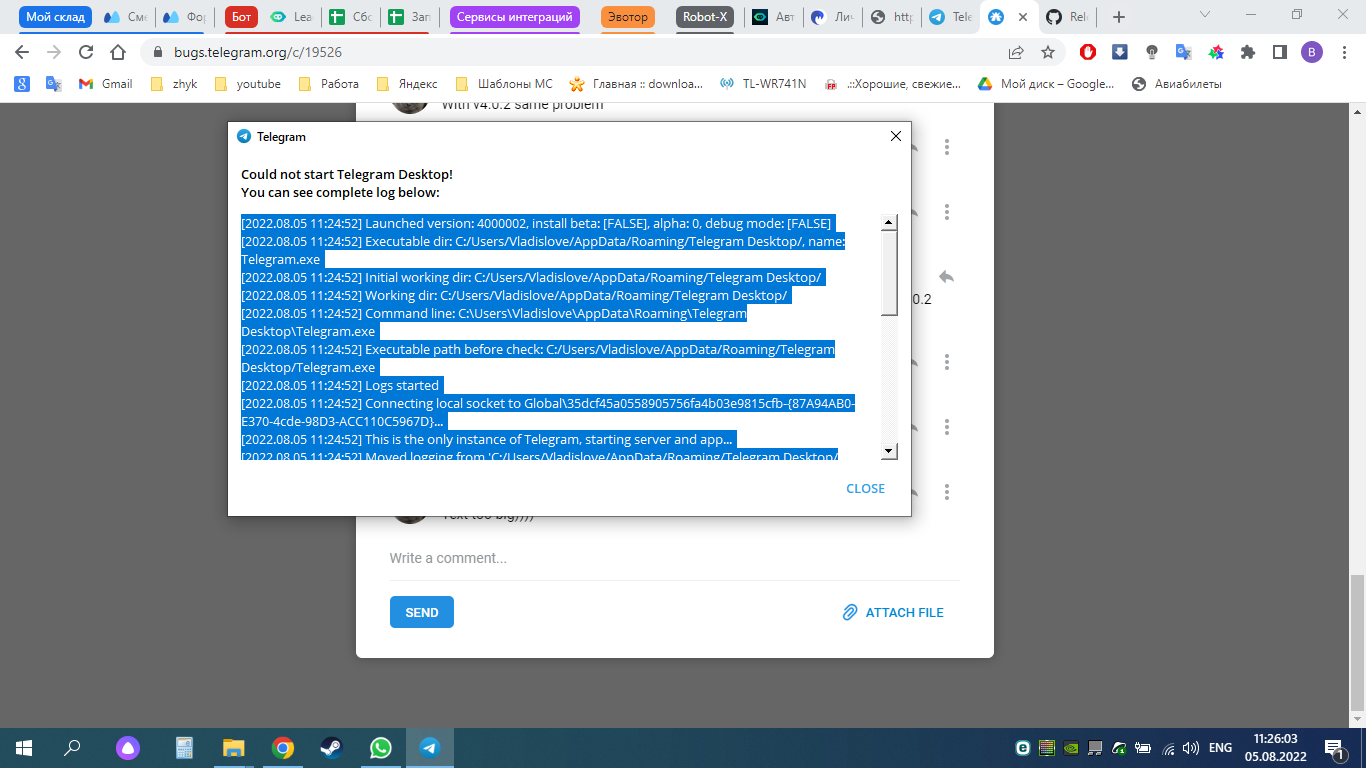Close the Telegram dialog with the X icon
This screenshot has height=768, width=1366.
point(896,136)
